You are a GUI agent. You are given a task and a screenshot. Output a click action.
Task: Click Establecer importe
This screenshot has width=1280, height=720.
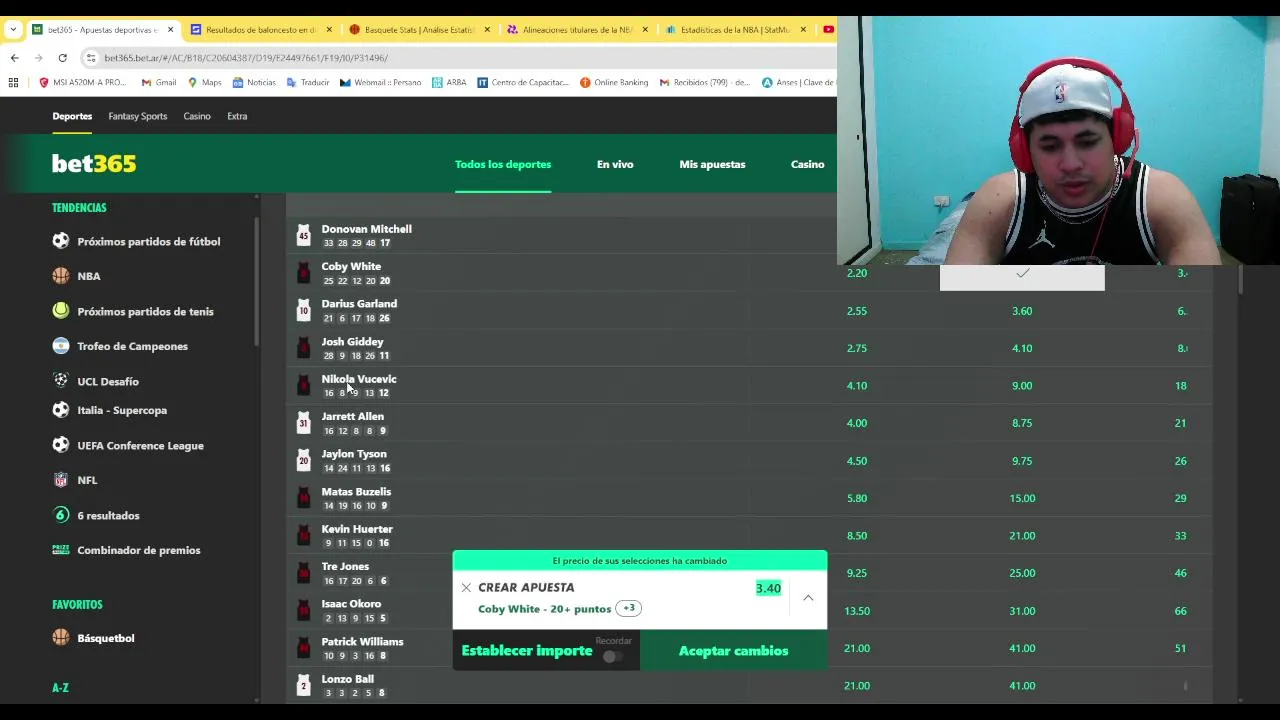pos(527,650)
